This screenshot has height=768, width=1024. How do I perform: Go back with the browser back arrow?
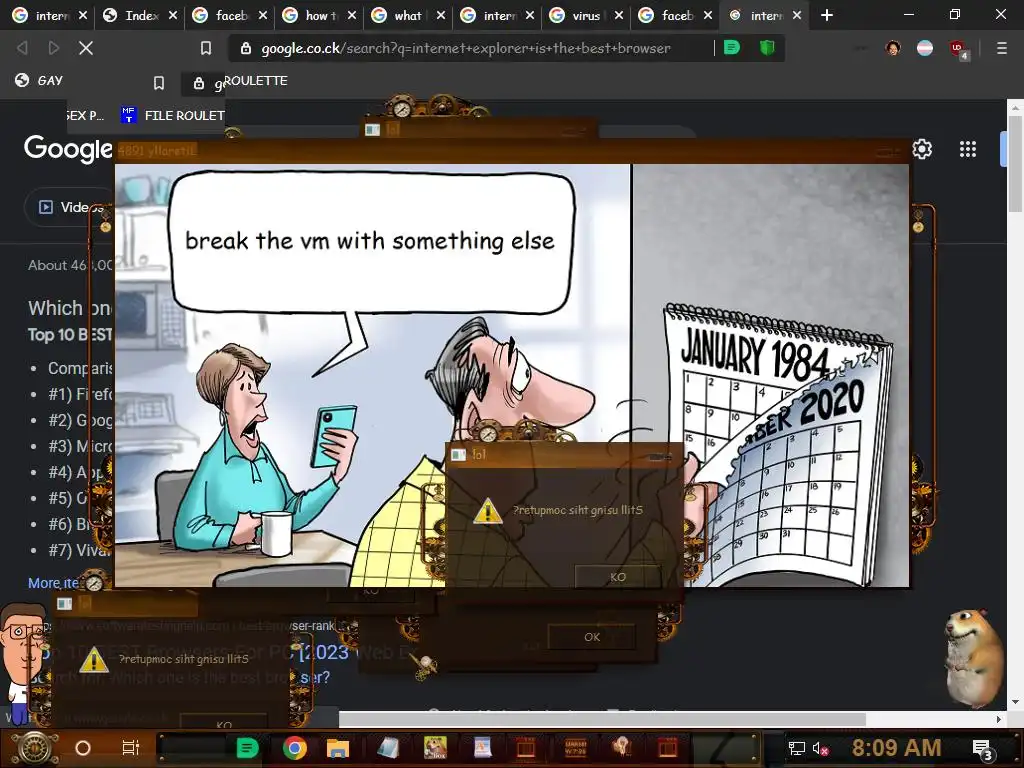tap(22, 48)
